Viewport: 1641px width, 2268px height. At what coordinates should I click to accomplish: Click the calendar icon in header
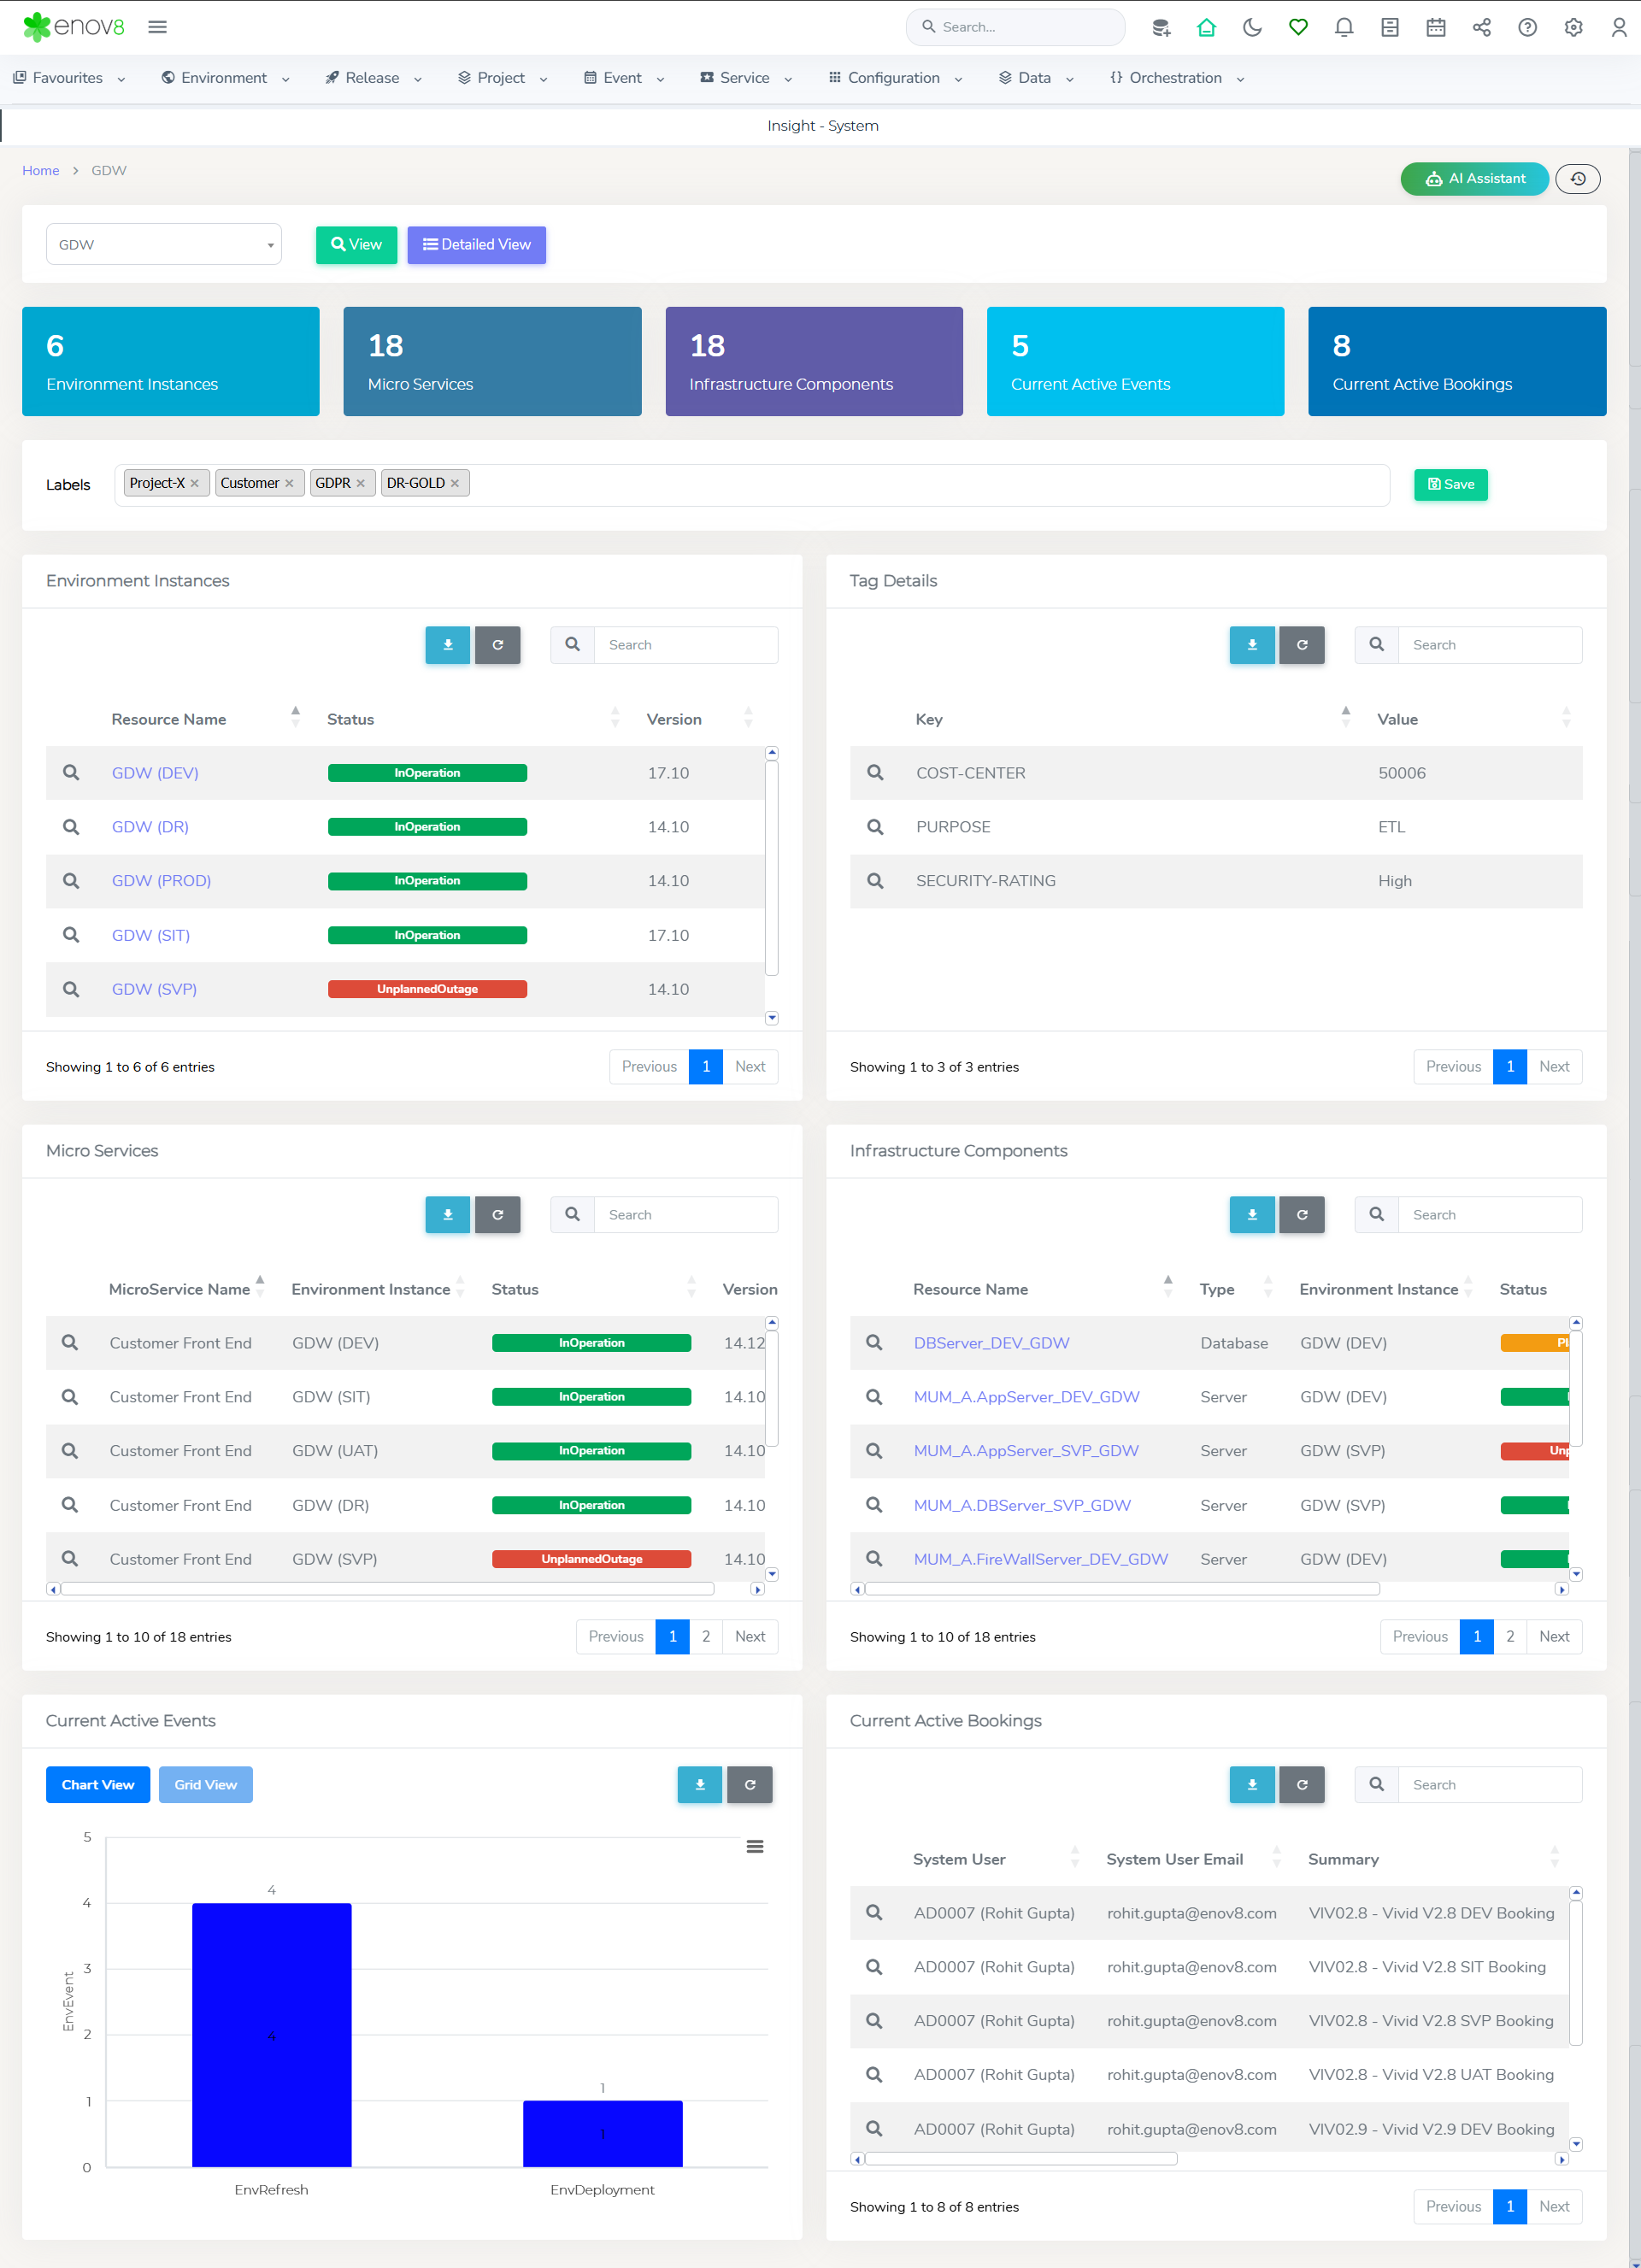(x=1436, y=27)
